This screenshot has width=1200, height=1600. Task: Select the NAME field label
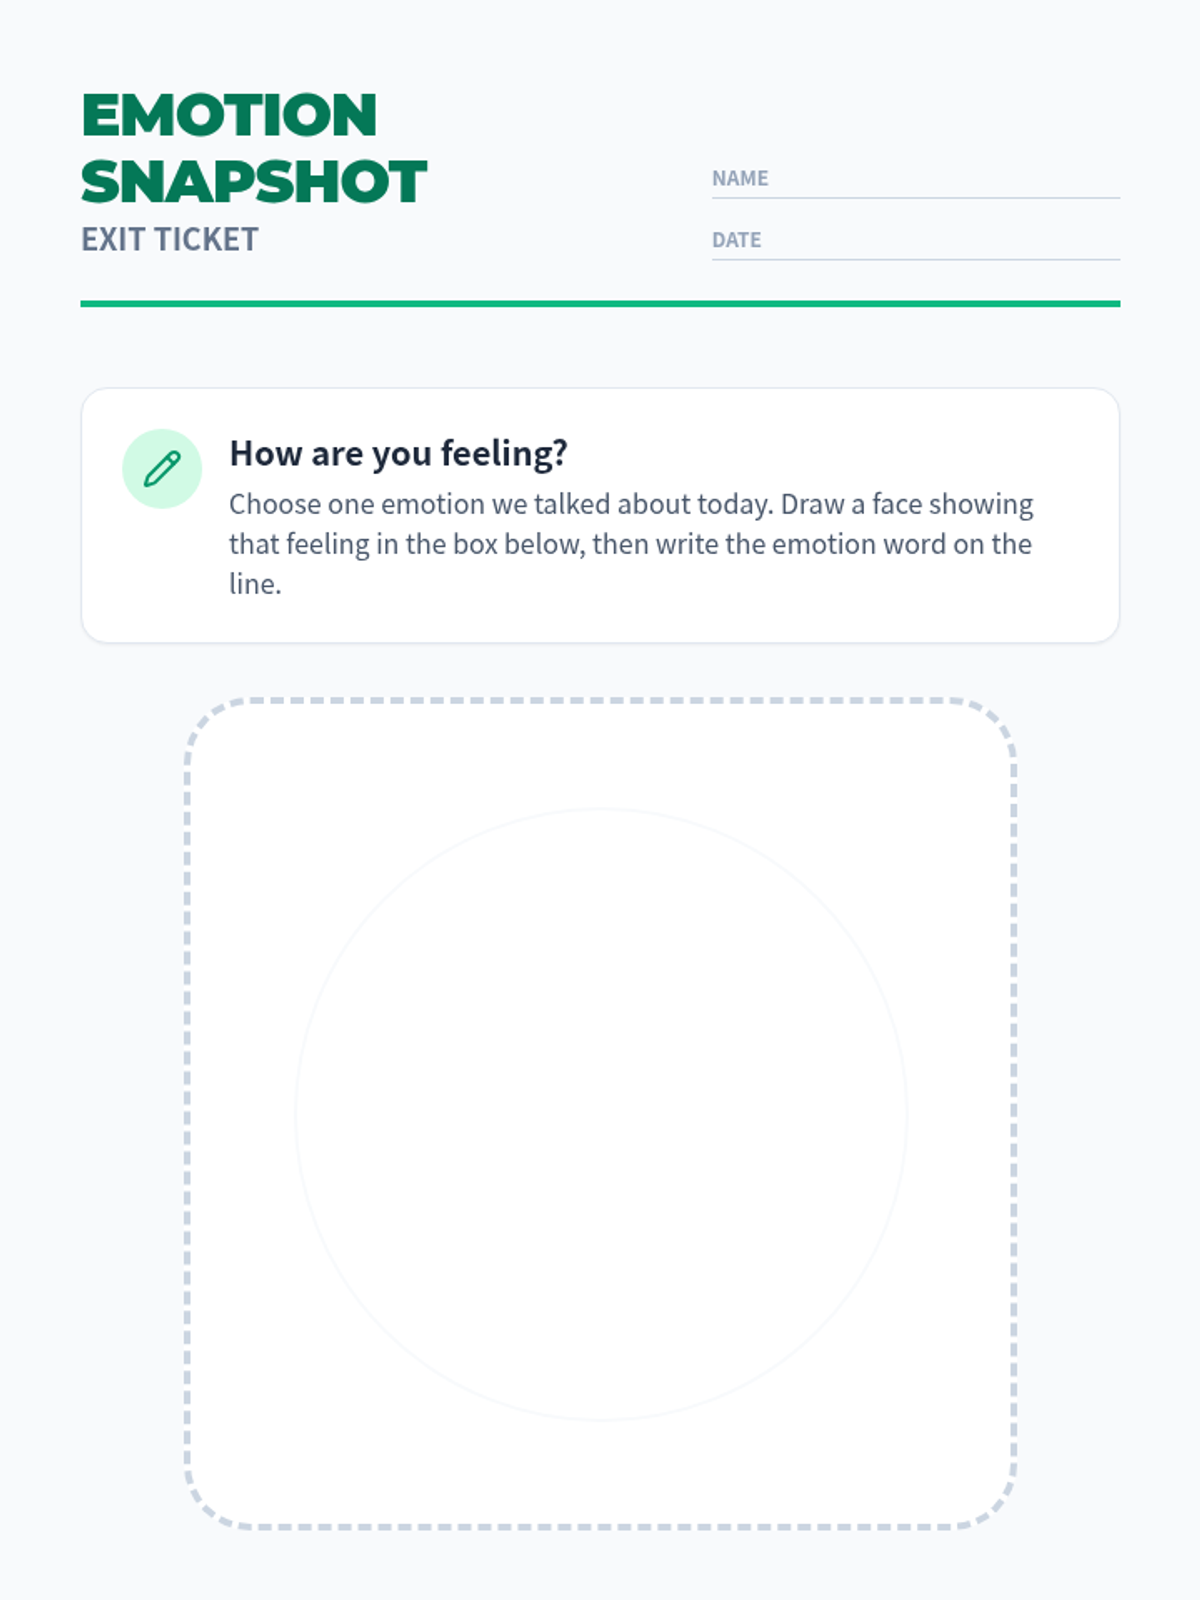[x=740, y=178]
